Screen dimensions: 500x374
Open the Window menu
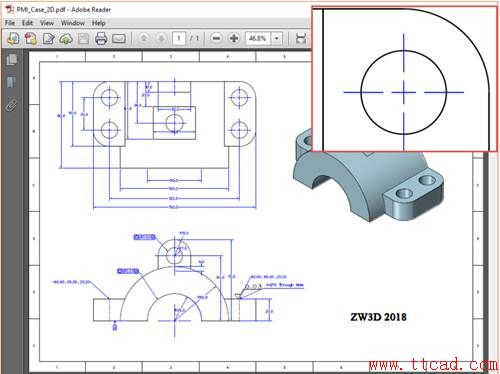(73, 23)
